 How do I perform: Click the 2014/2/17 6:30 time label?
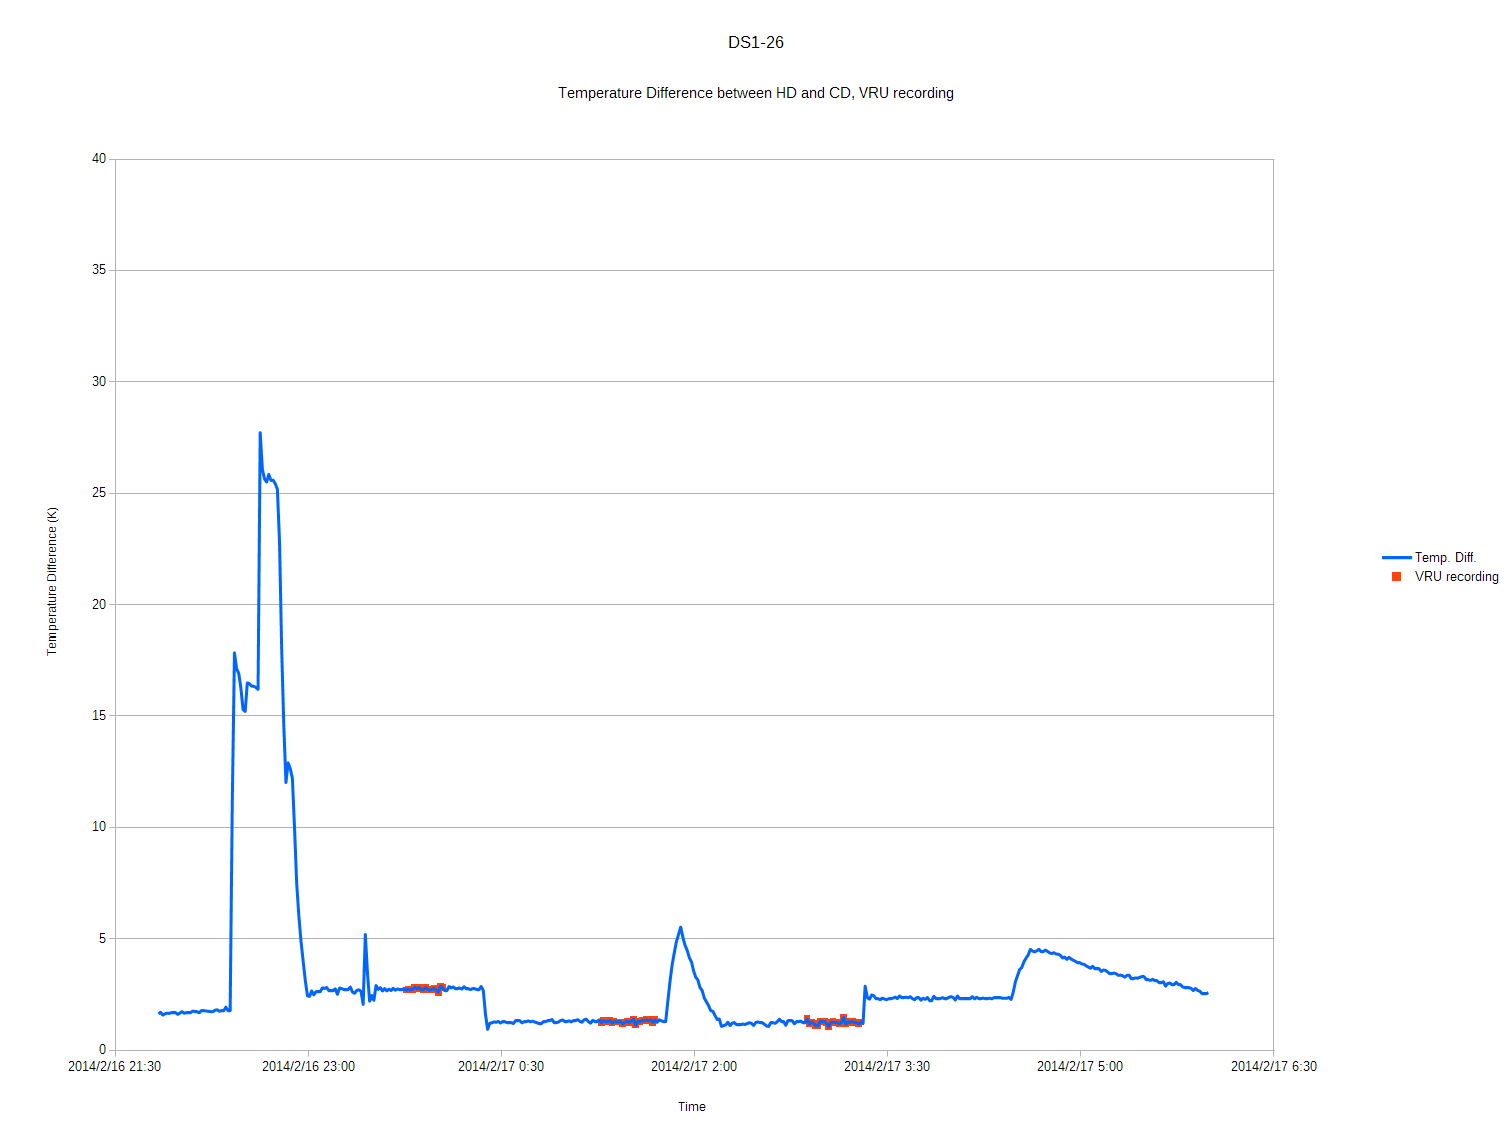[x=1273, y=1067]
